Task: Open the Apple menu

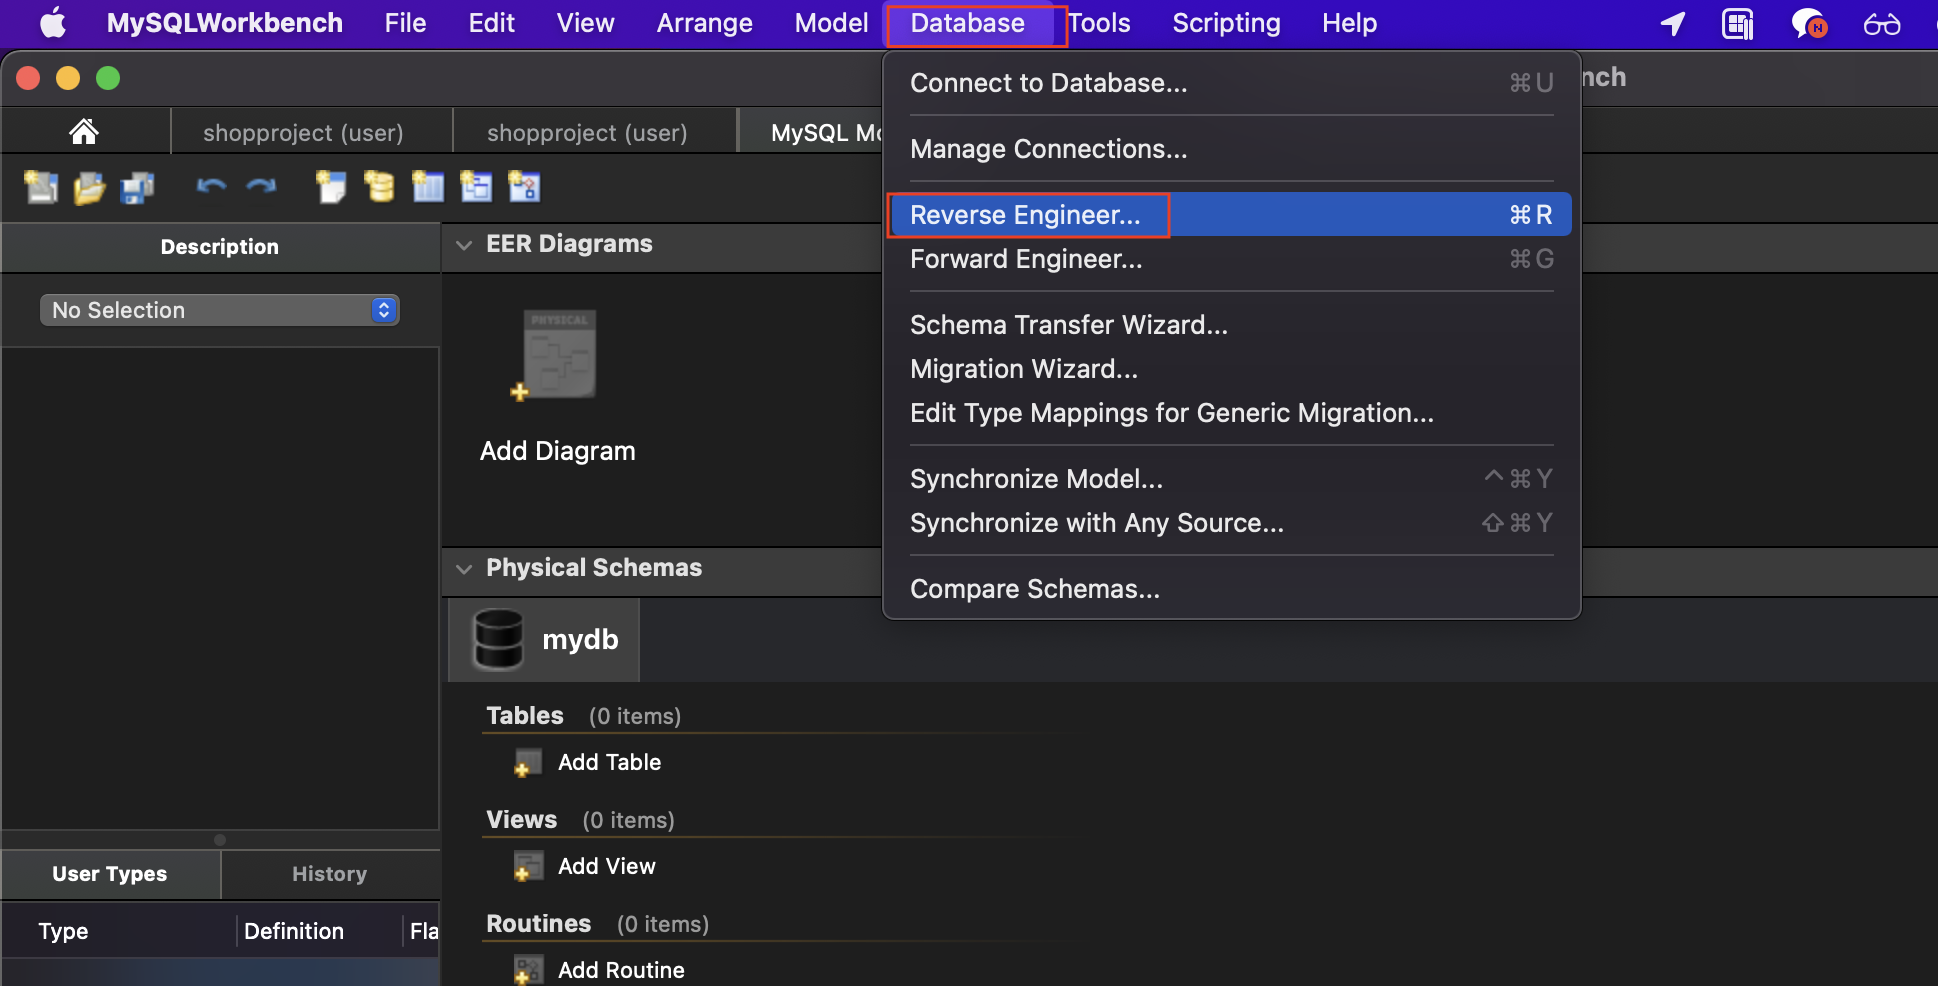Action: [53, 23]
